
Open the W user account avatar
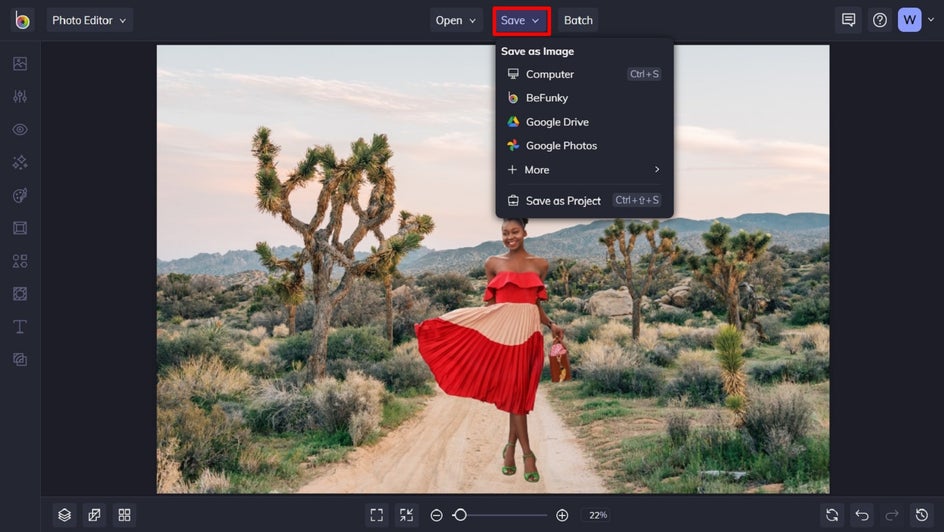click(910, 20)
